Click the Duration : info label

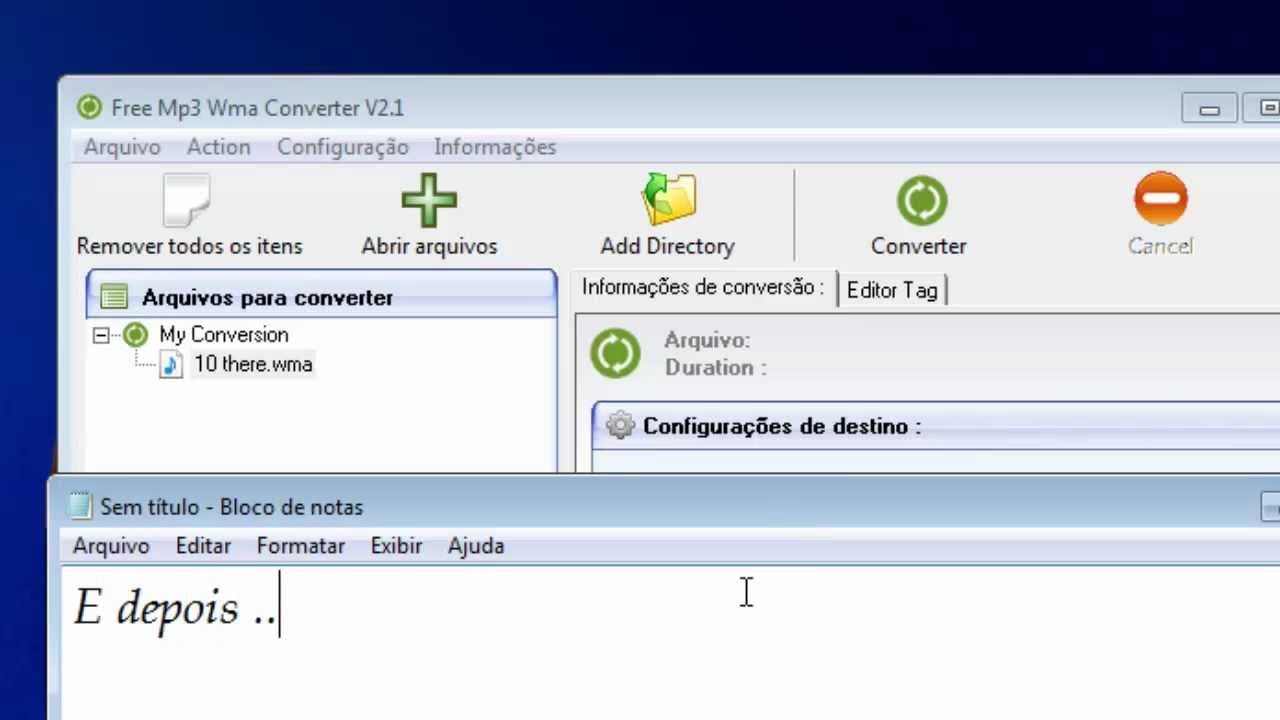tap(716, 367)
